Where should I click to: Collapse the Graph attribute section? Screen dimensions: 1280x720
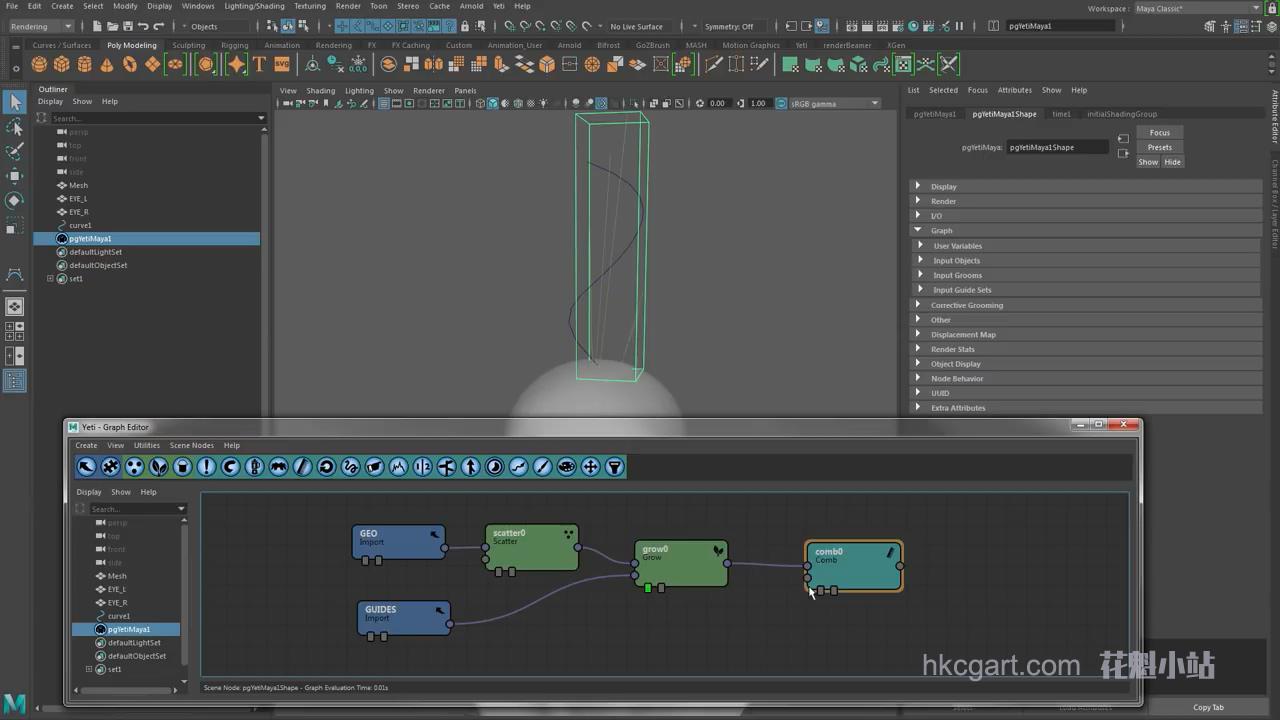point(918,230)
